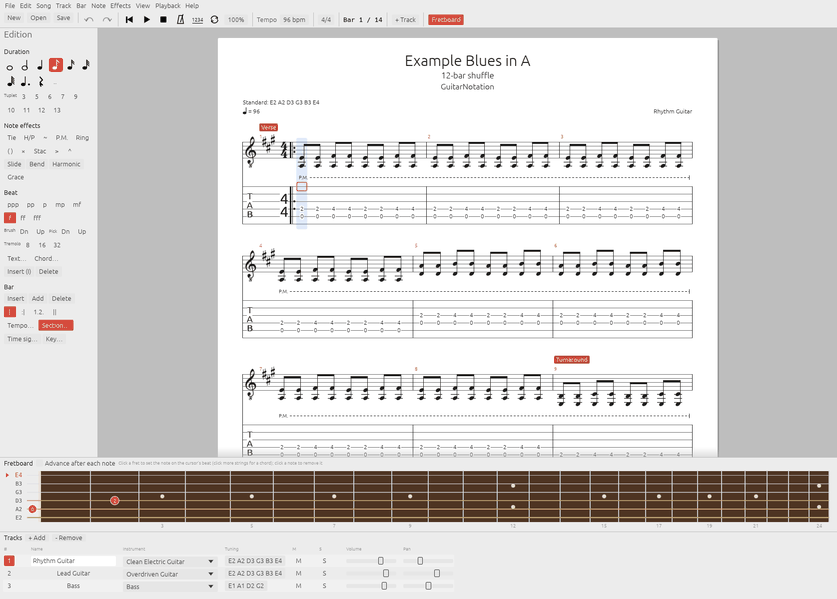Open Bass instrument dropdown
Image resolution: width=837 pixels, height=599 pixels.
(x=169, y=586)
